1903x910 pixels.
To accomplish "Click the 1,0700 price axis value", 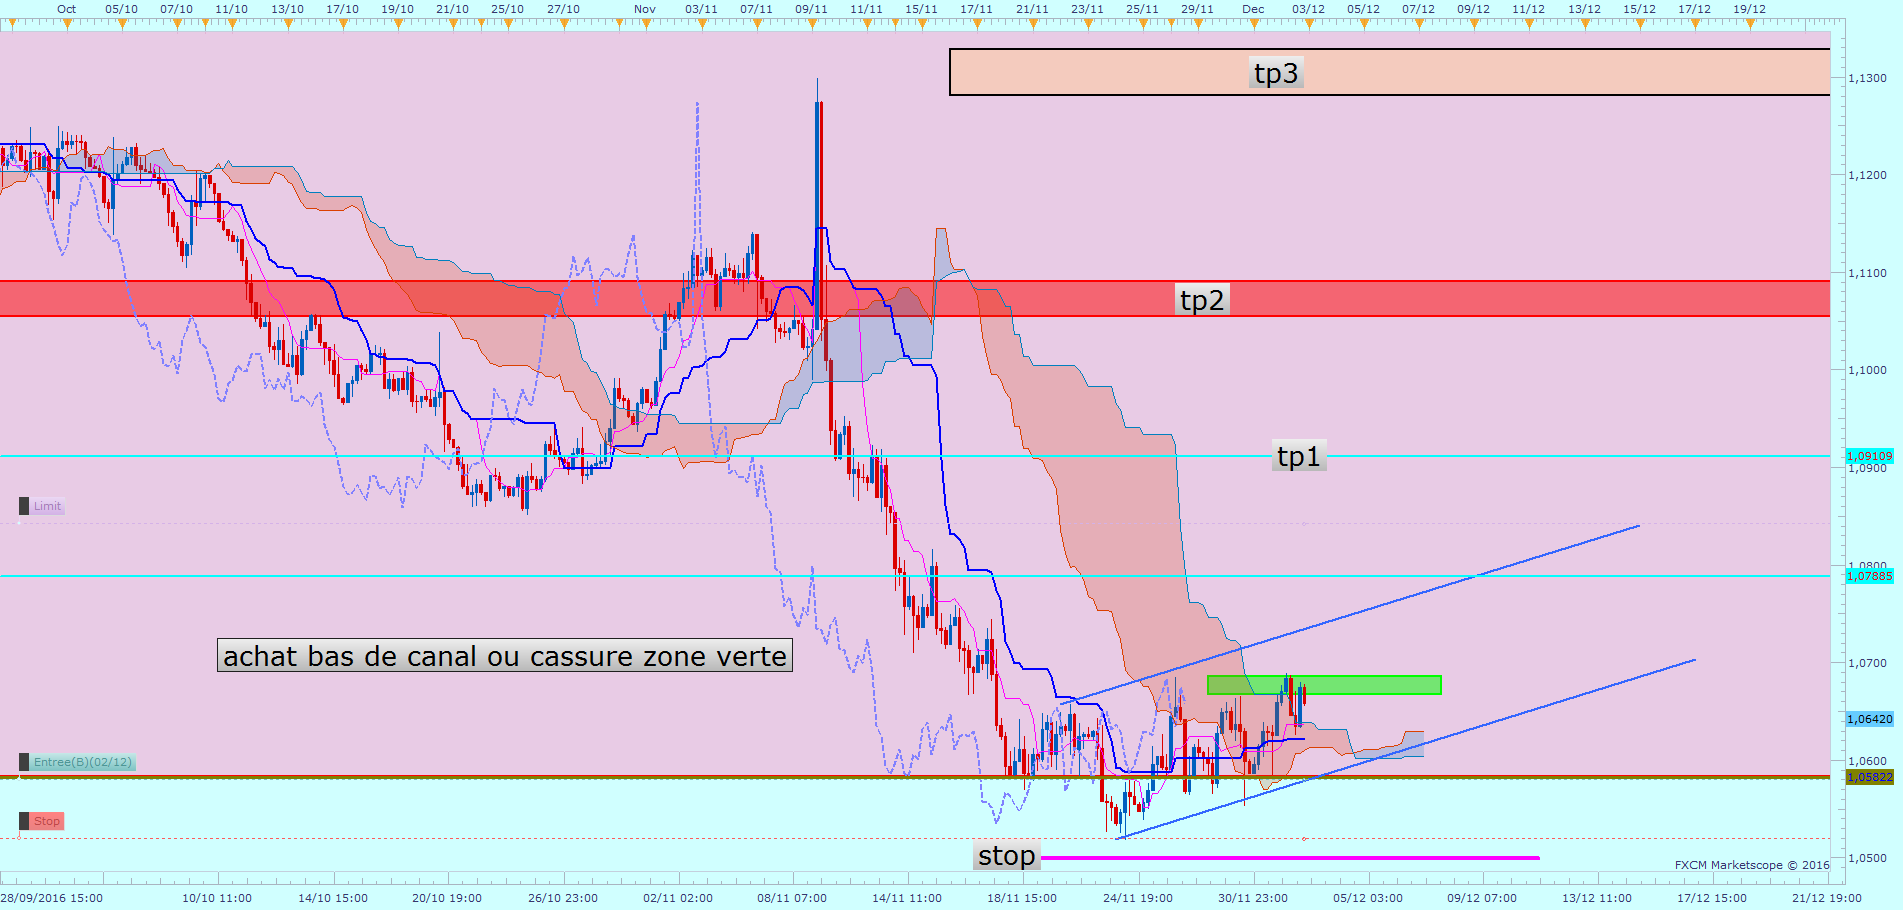I will 1868,663.
